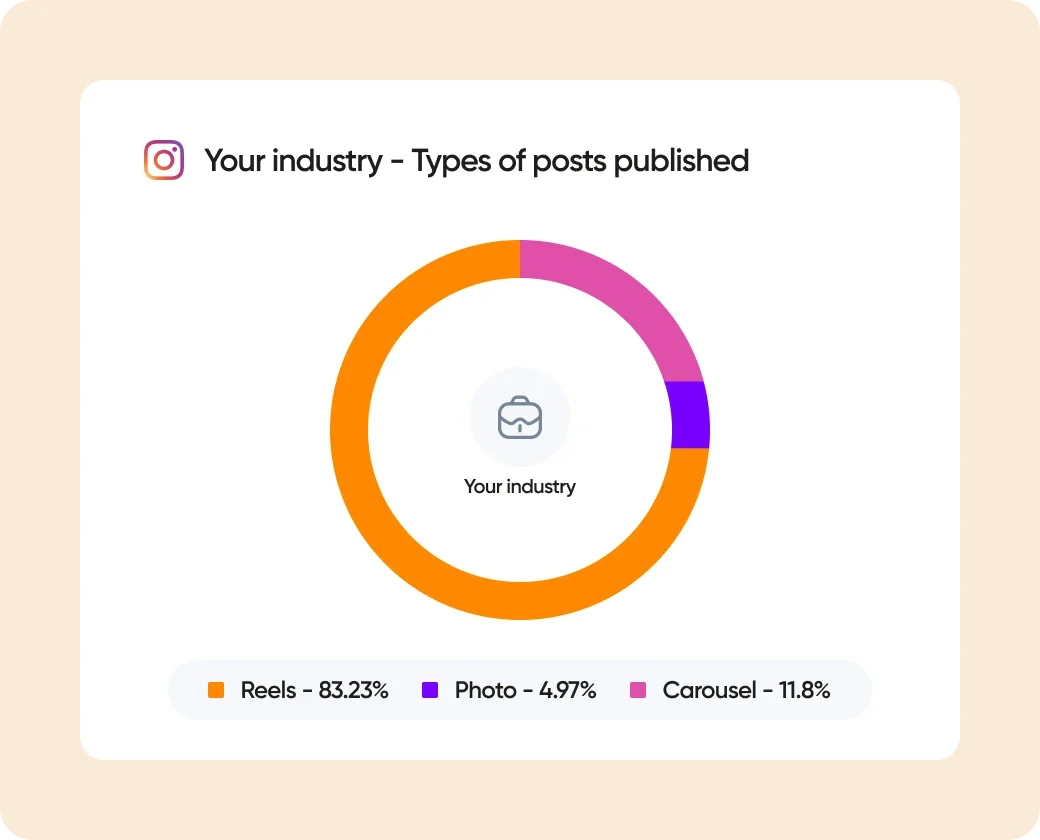Click the 'Your industry' center label

point(520,486)
